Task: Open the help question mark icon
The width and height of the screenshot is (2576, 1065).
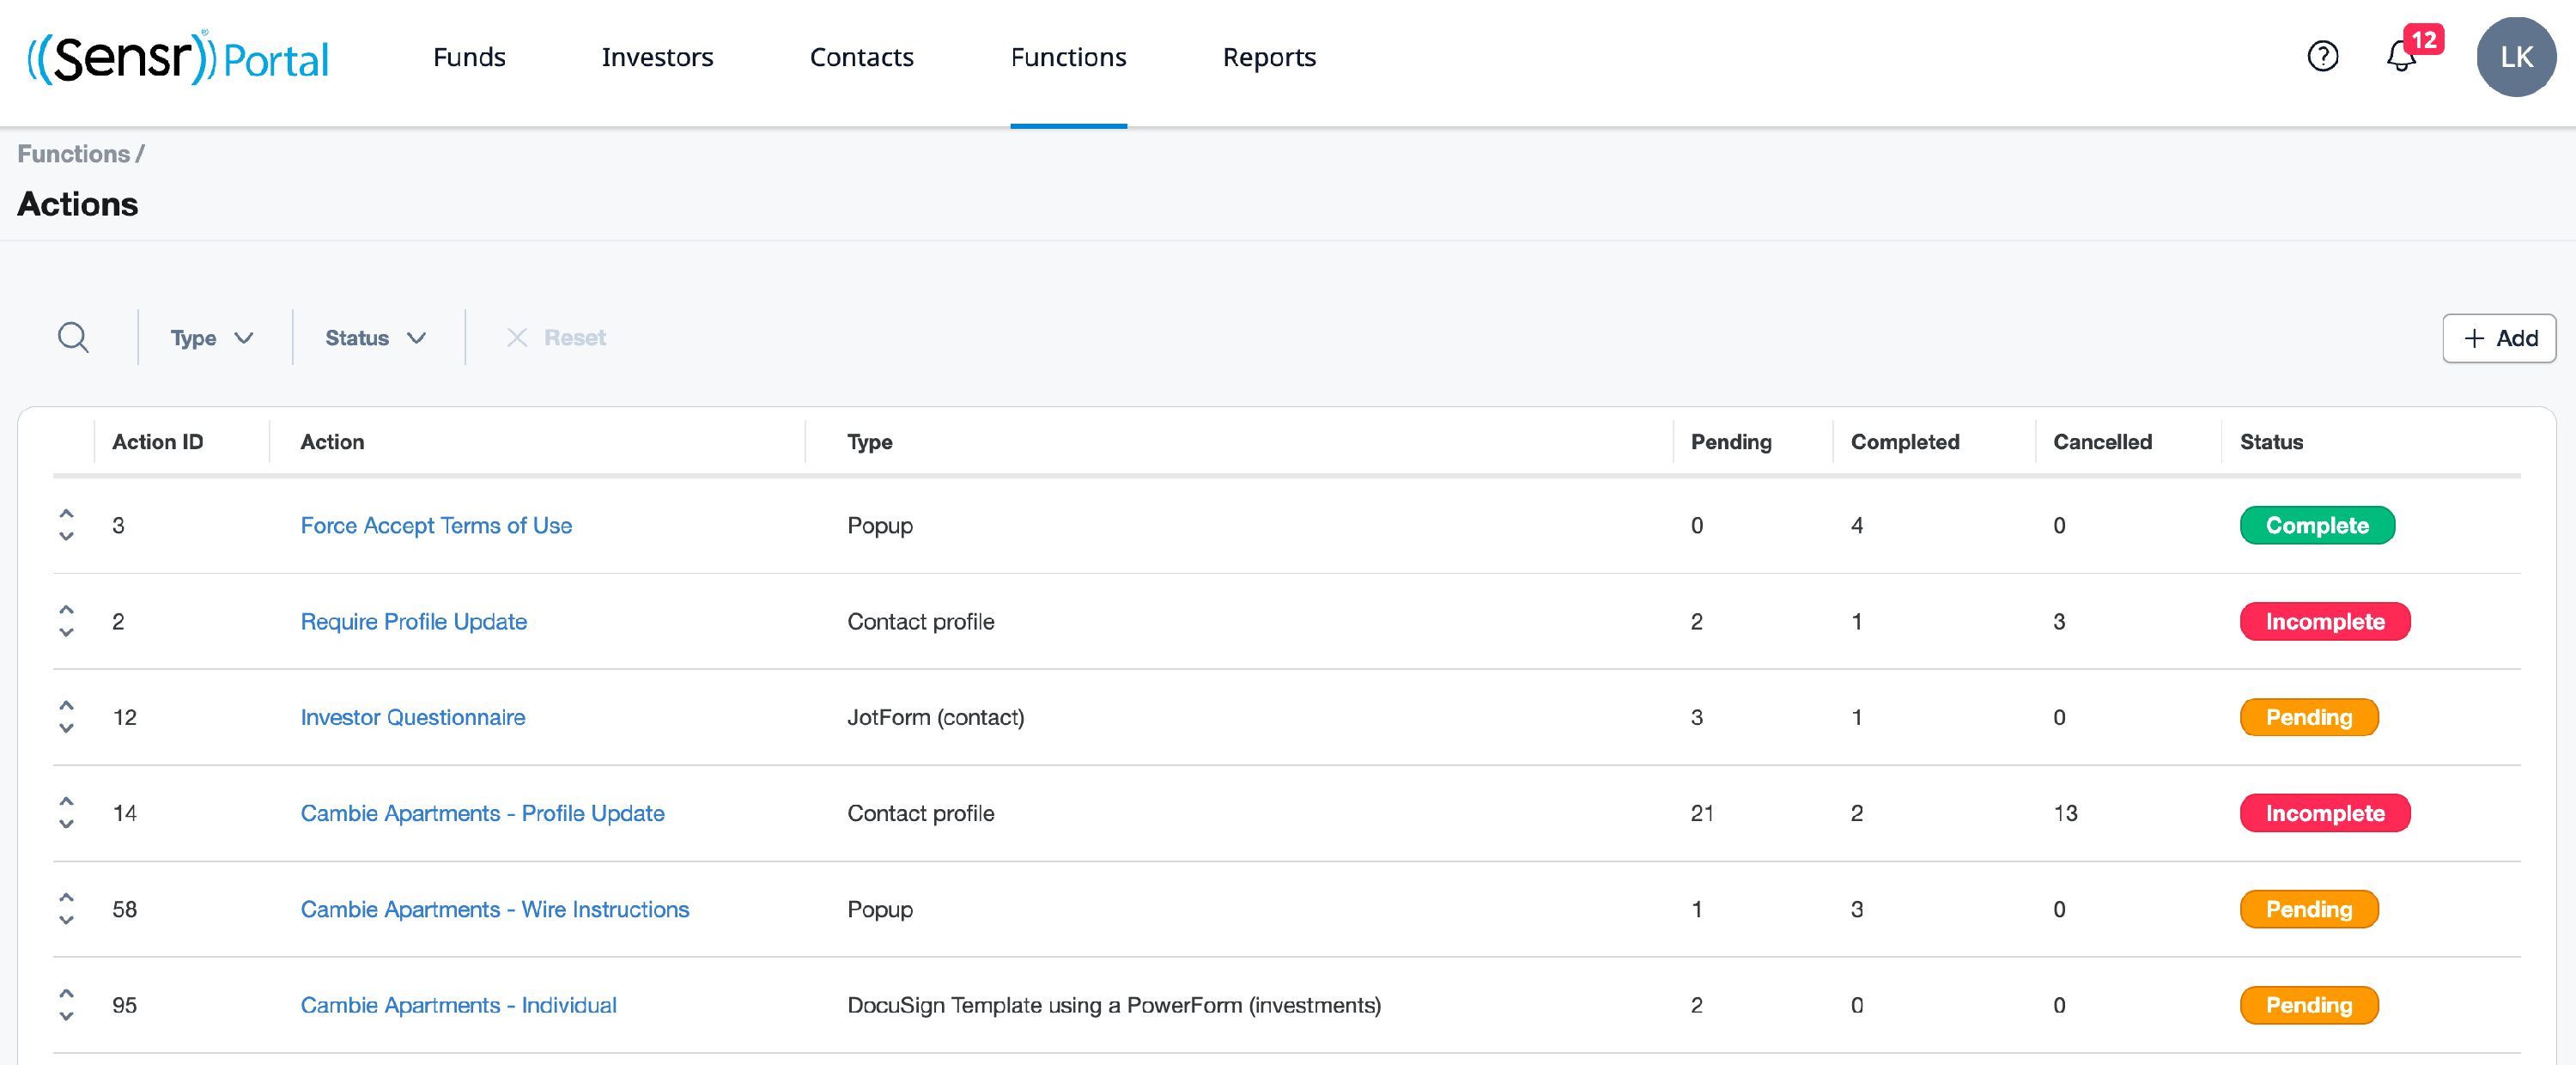Action: pyautogui.click(x=2322, y=57)
